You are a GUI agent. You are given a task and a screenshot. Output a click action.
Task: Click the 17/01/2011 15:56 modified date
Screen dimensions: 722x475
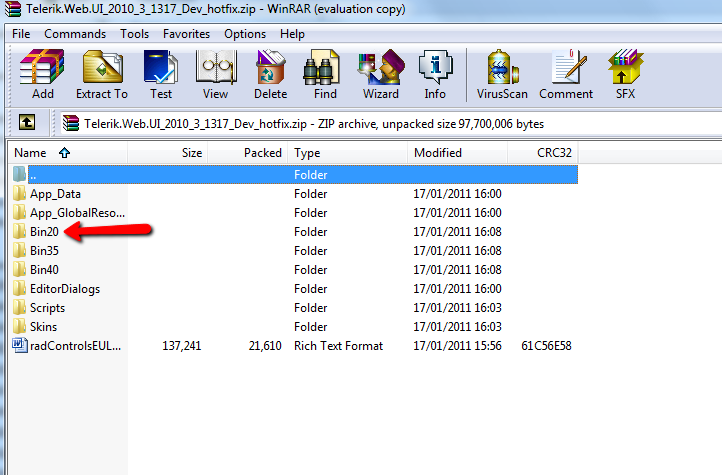[x=457, y=346]
